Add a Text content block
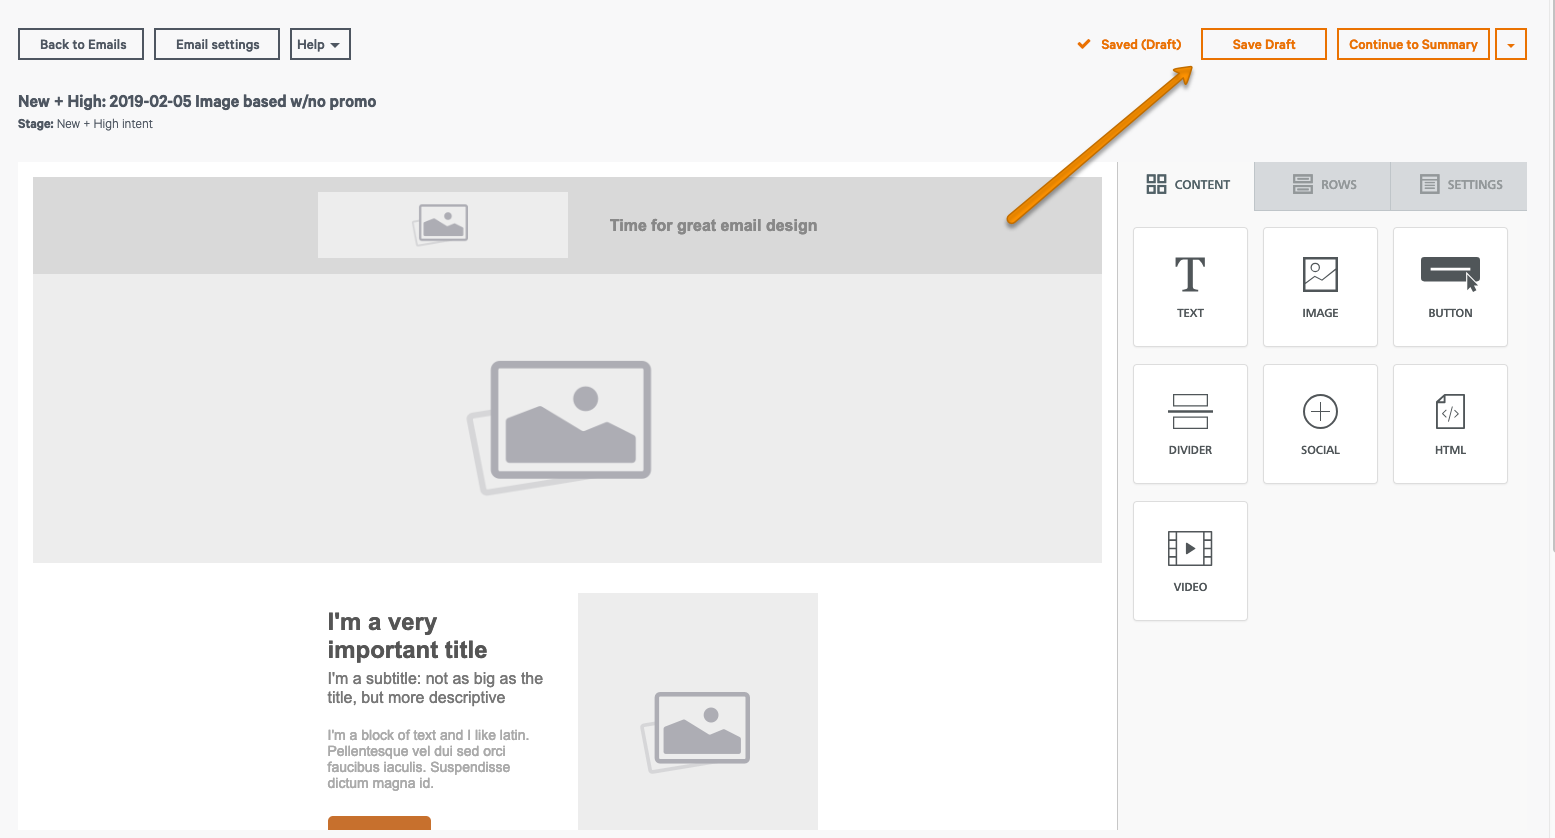 1190,287
